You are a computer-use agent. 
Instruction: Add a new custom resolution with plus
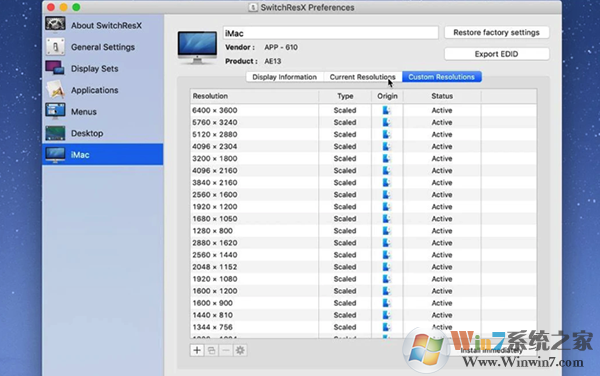[197, 350]
